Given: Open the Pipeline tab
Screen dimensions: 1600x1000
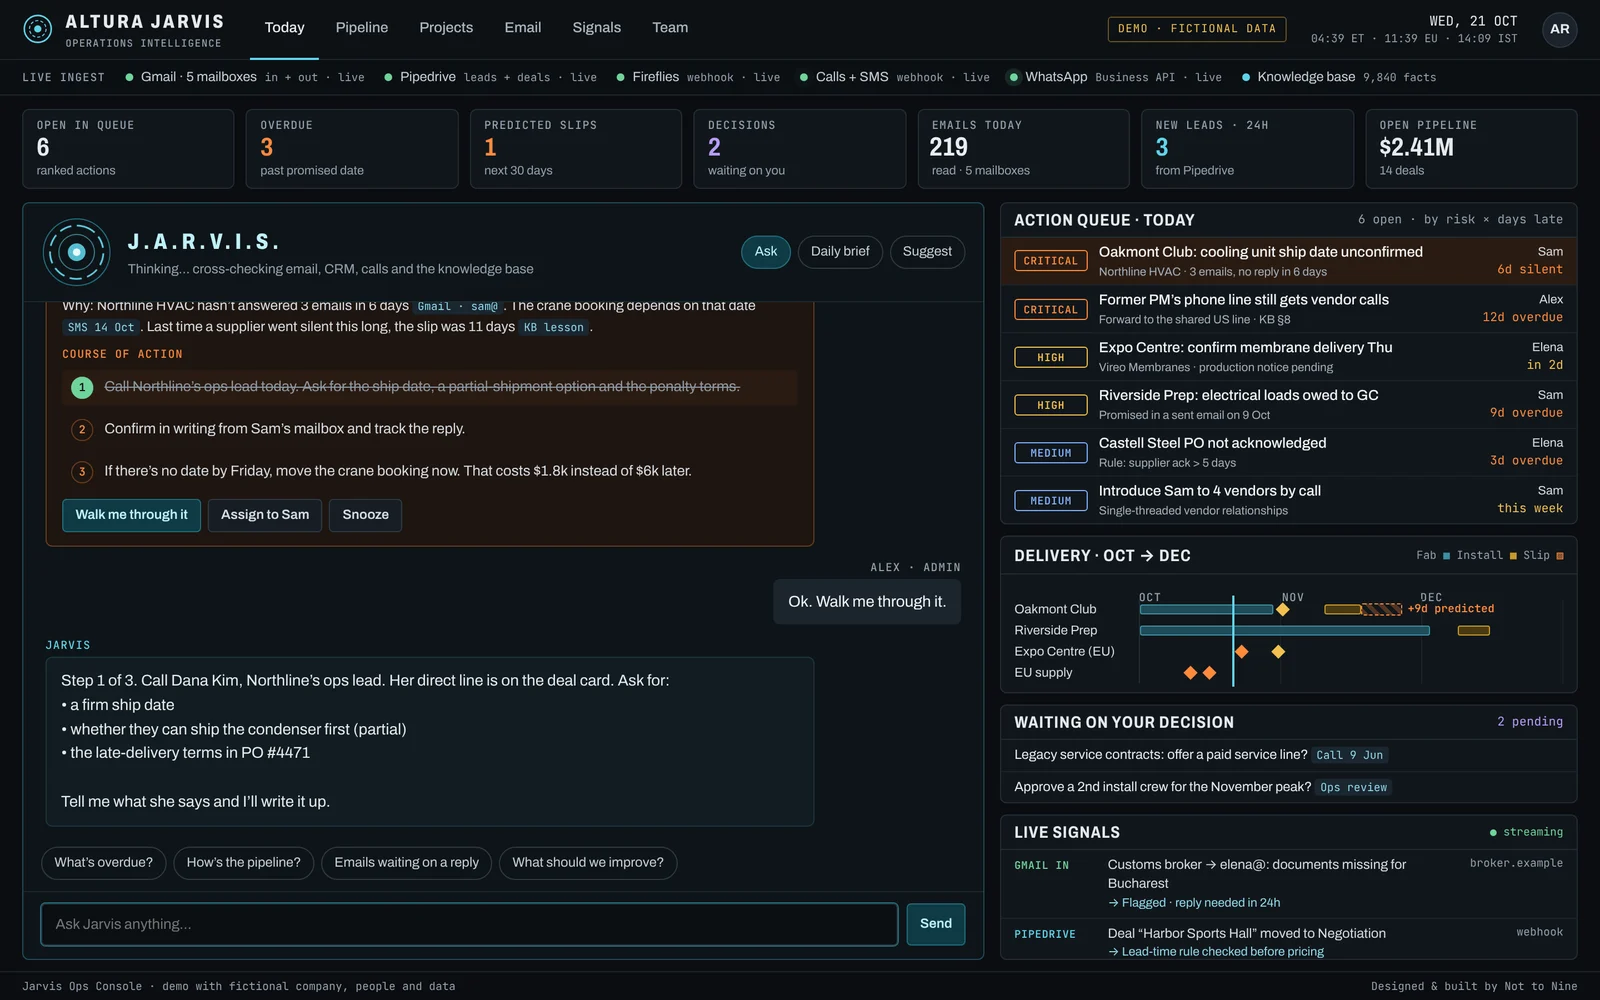Looking at the screenshot, I should pyautogui.click(x=362, y=28).
